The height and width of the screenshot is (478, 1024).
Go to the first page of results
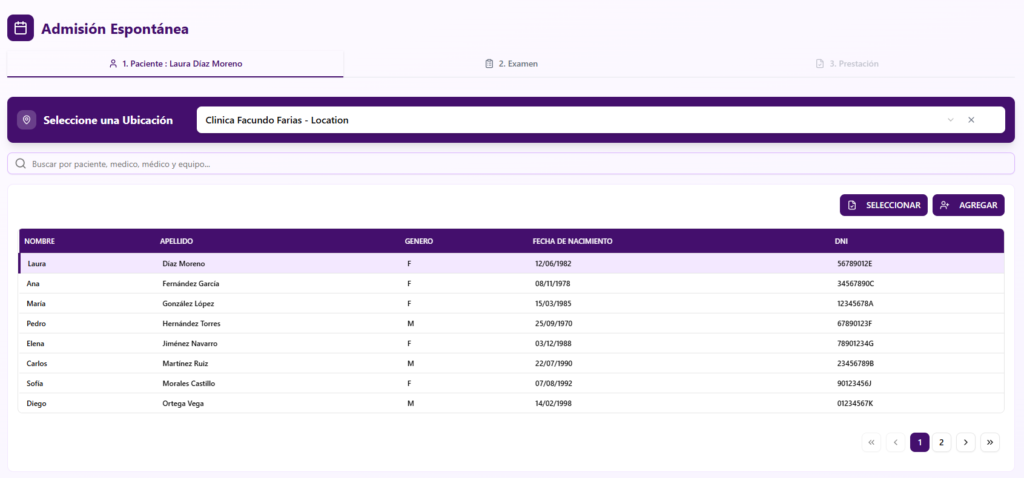tap(871, 442)
